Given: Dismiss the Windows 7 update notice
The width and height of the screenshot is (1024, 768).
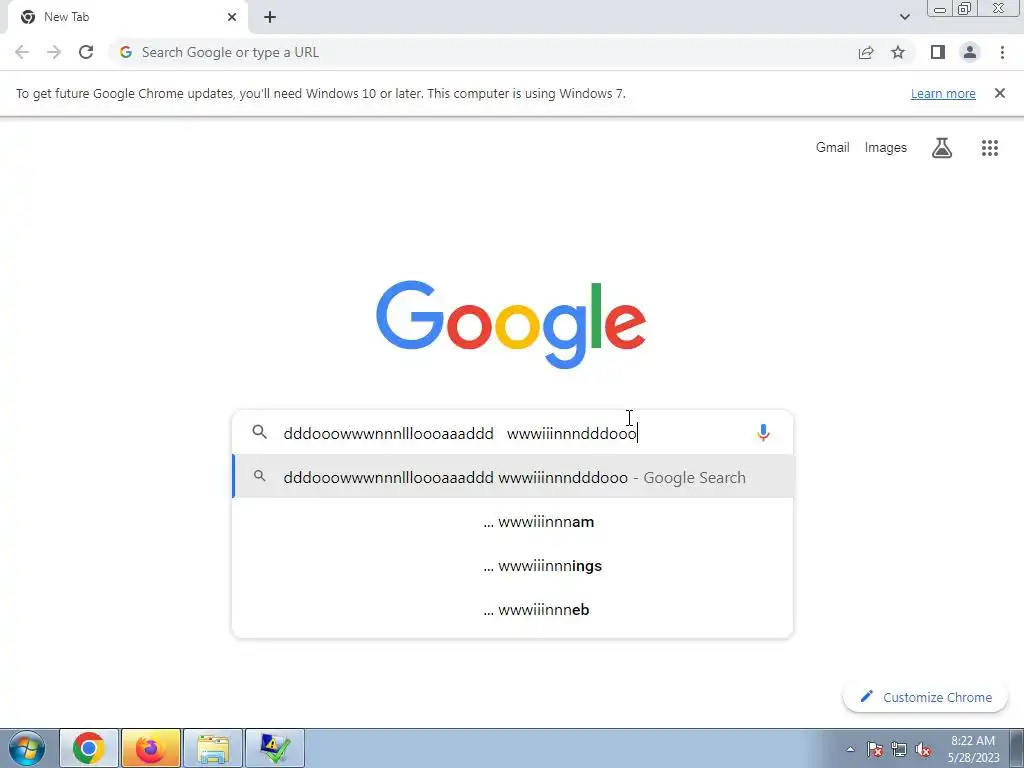Looking at the screenshot, I should tap(1000, 93).
